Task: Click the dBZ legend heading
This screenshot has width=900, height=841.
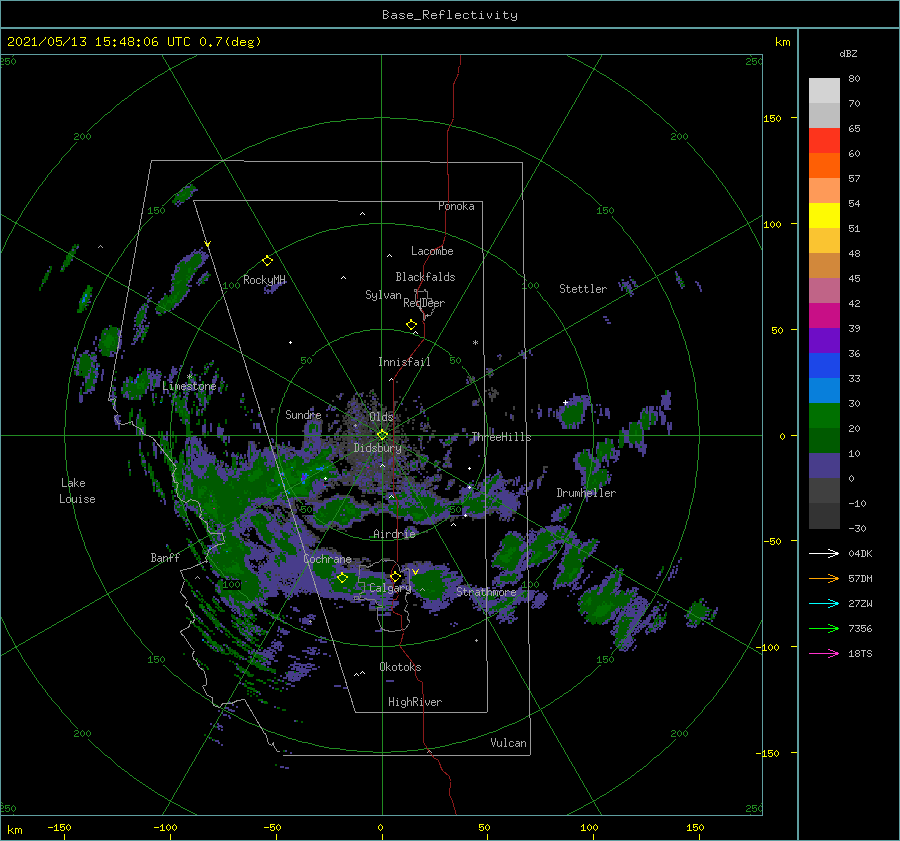Action: click(848, 53)
